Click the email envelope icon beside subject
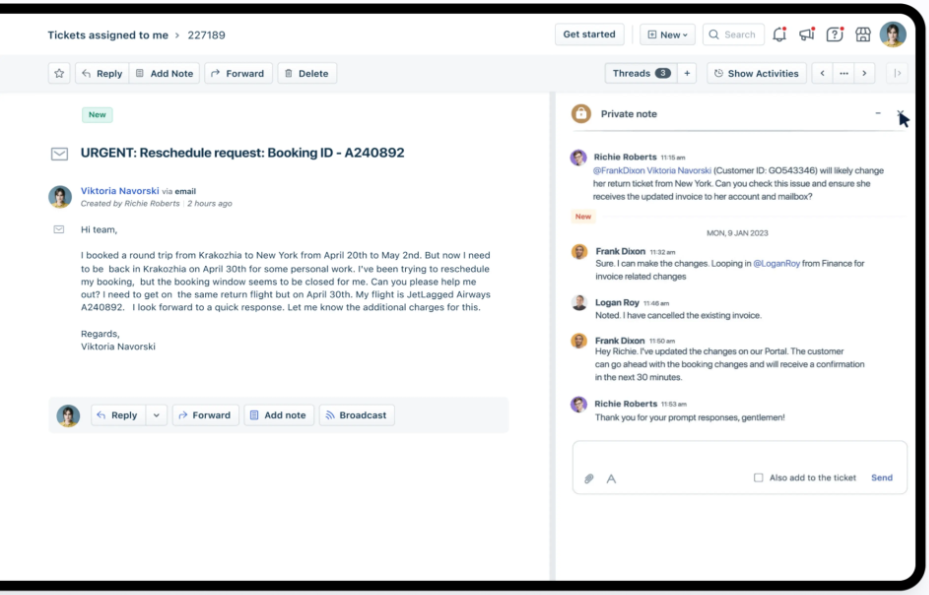Screen dimensions: 929x595 pos(59,154)
